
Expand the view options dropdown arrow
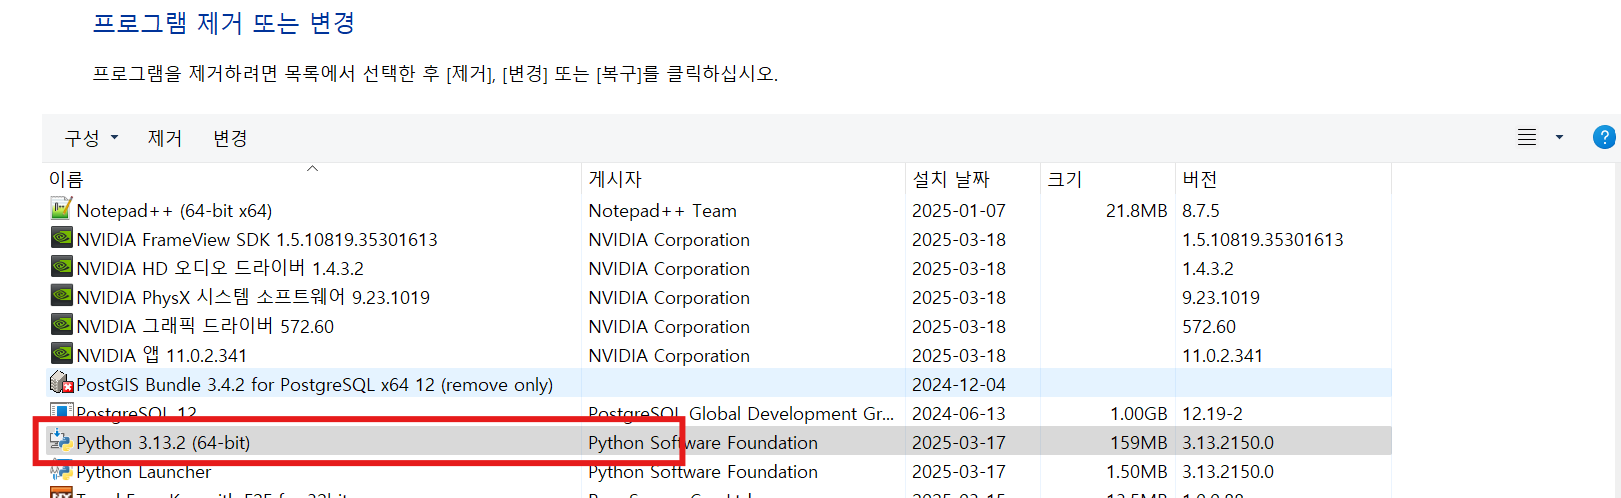pyautogui.click(x=1559, y=137)
